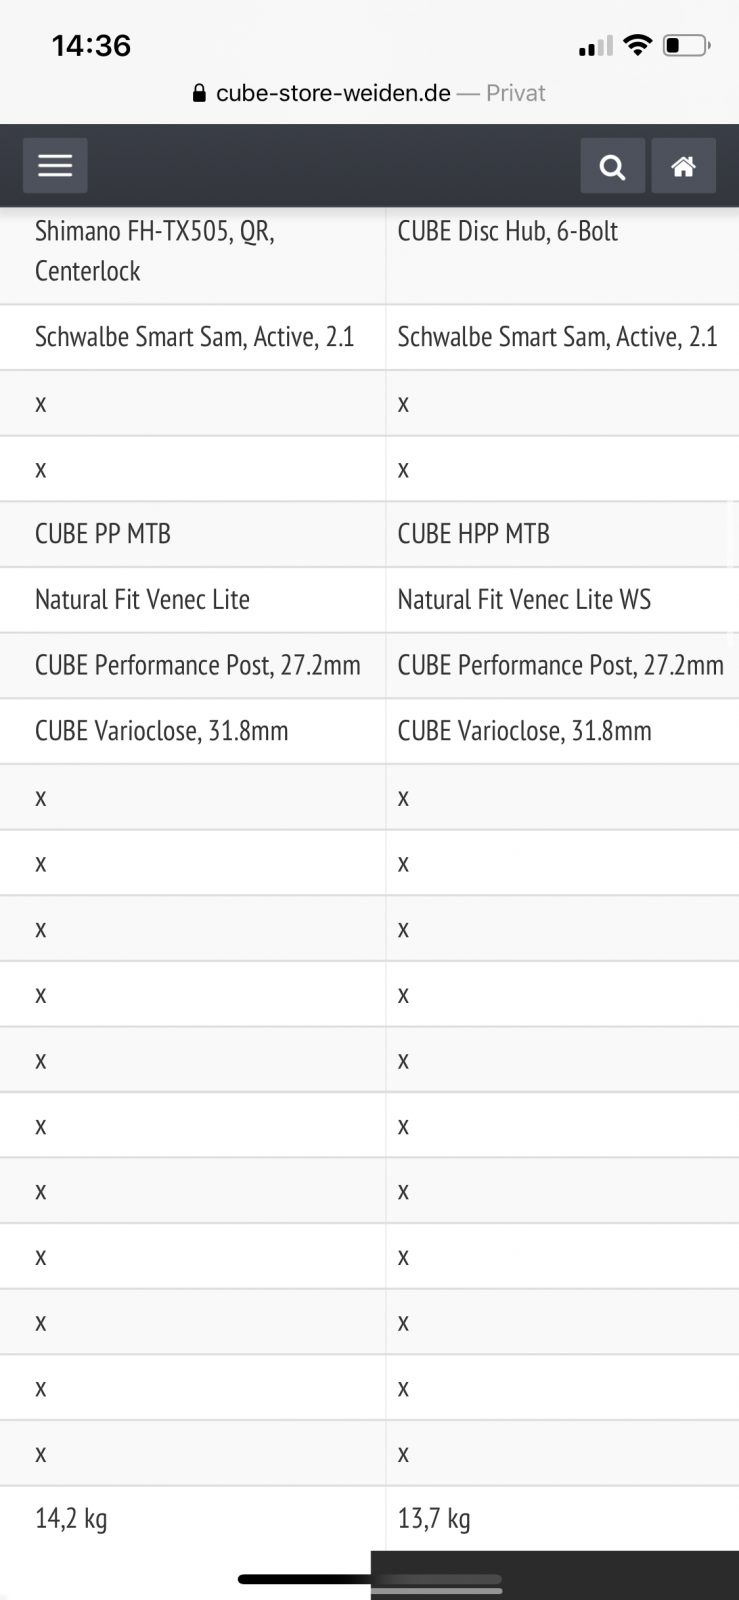Select Natural Fit Venec Lite WS cell
The height and width of the screenshot is (1600, 739).
pos(524,600)
